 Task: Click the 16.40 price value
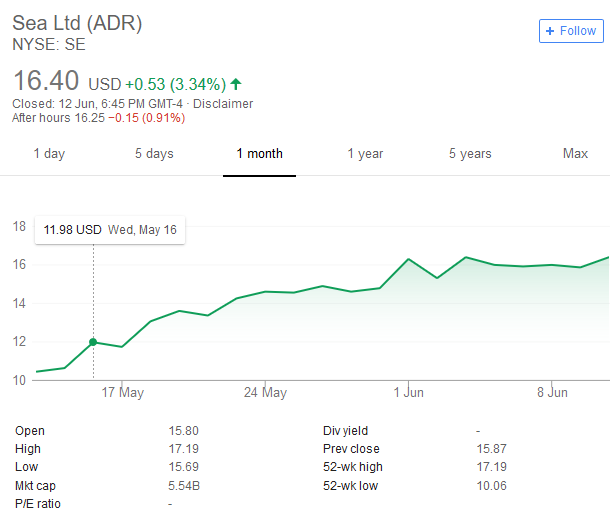[46, 81]
